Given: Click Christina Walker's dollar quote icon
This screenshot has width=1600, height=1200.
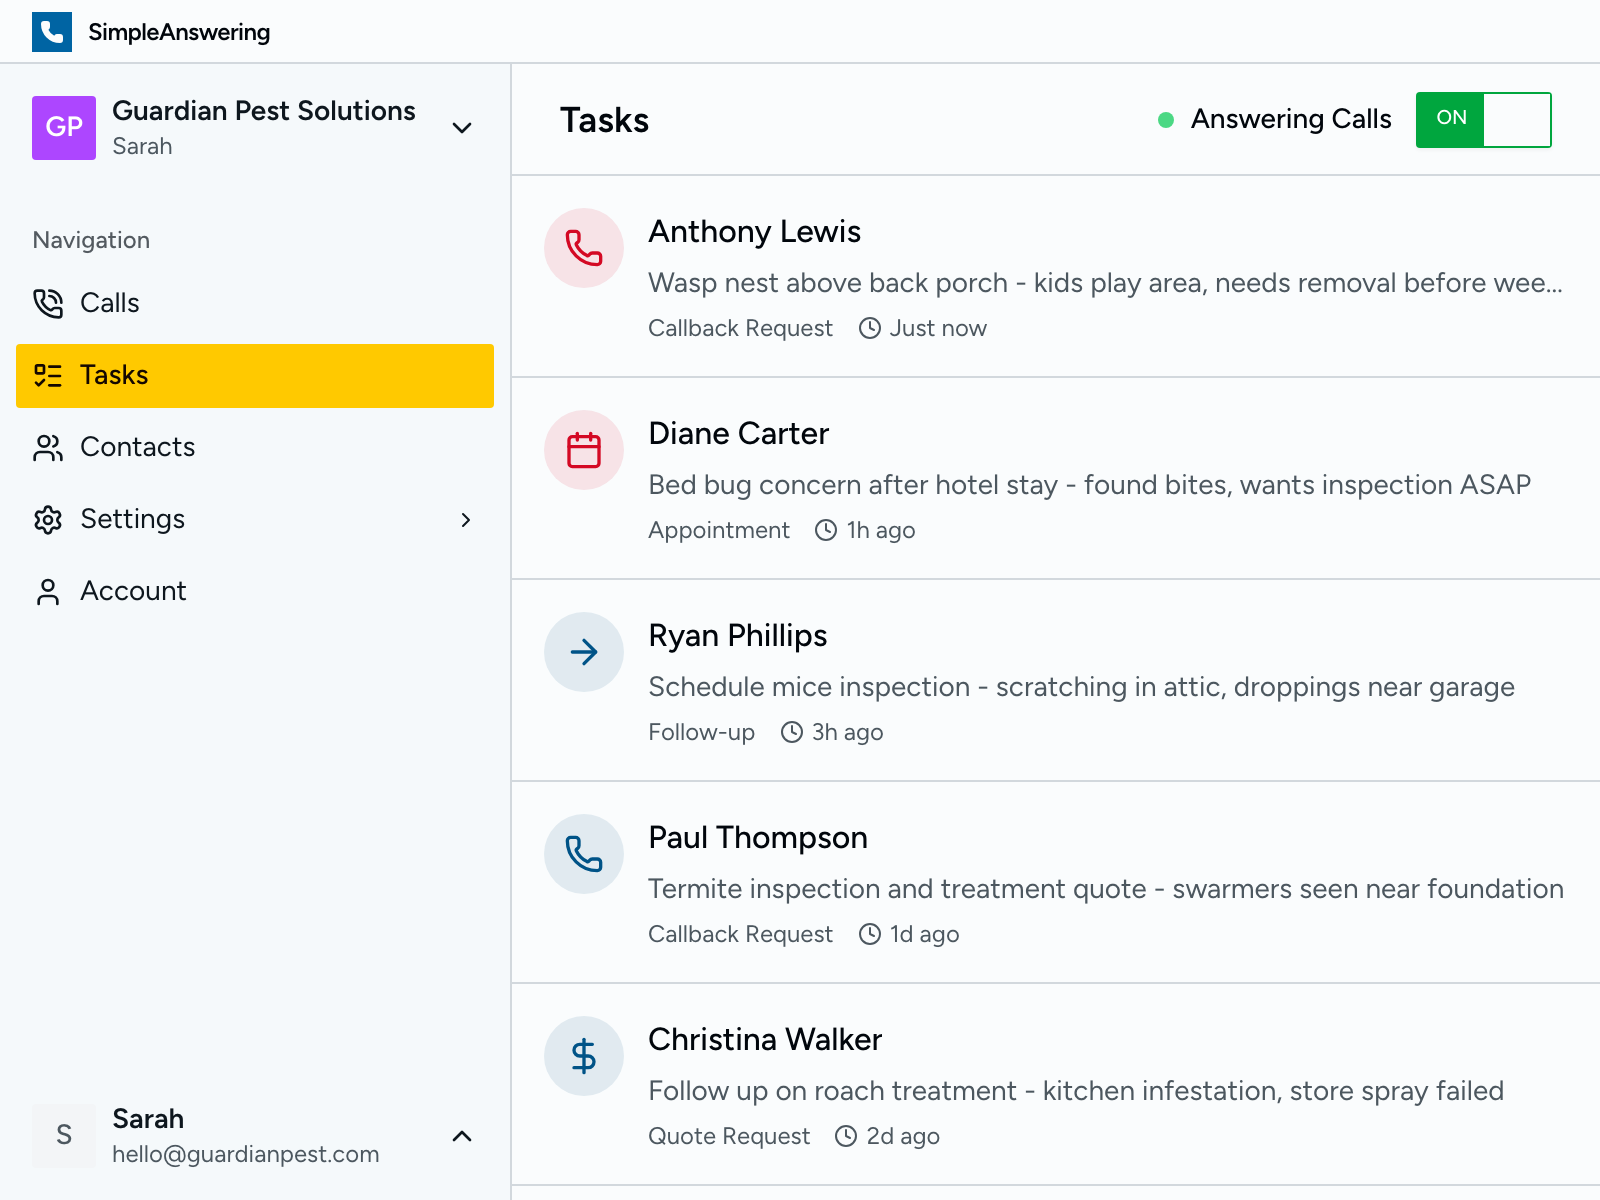Looking at the screenshot, I should point(584,1056).
